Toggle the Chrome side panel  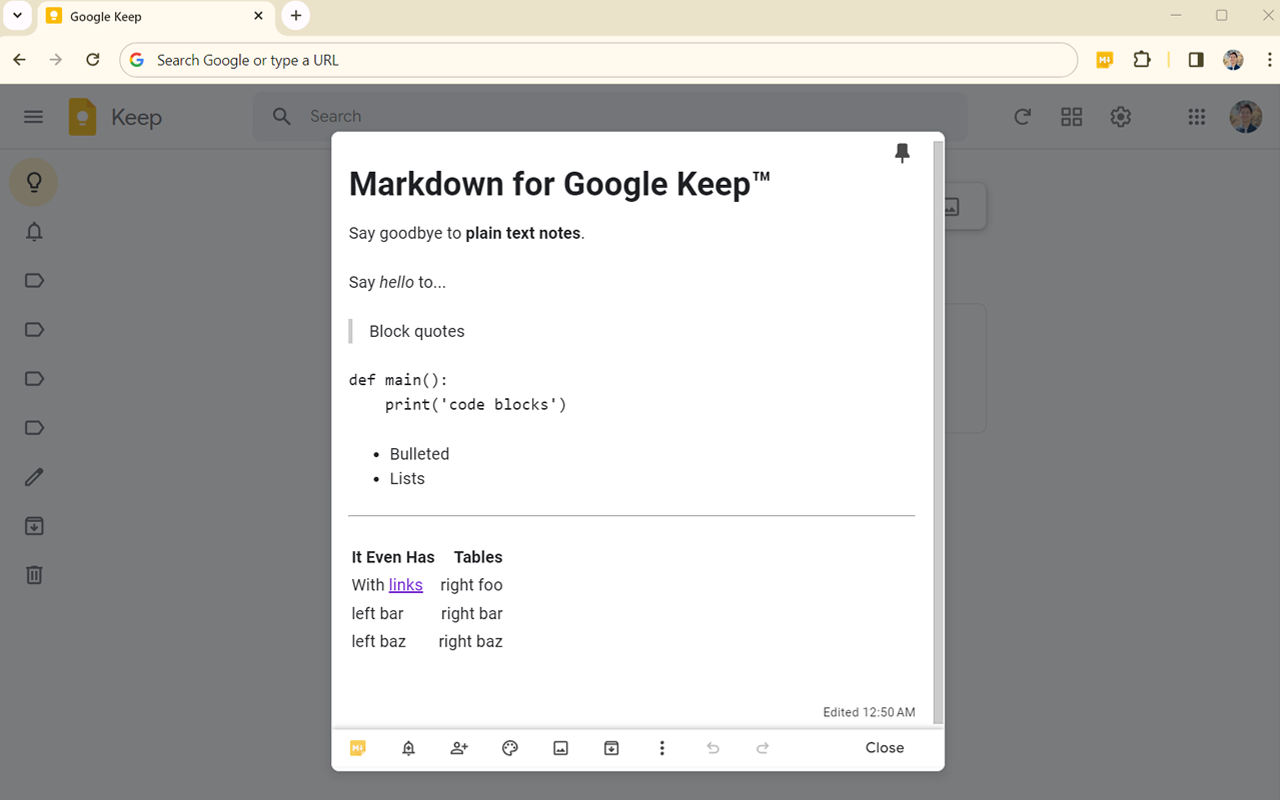click(x=1195, y=60)
